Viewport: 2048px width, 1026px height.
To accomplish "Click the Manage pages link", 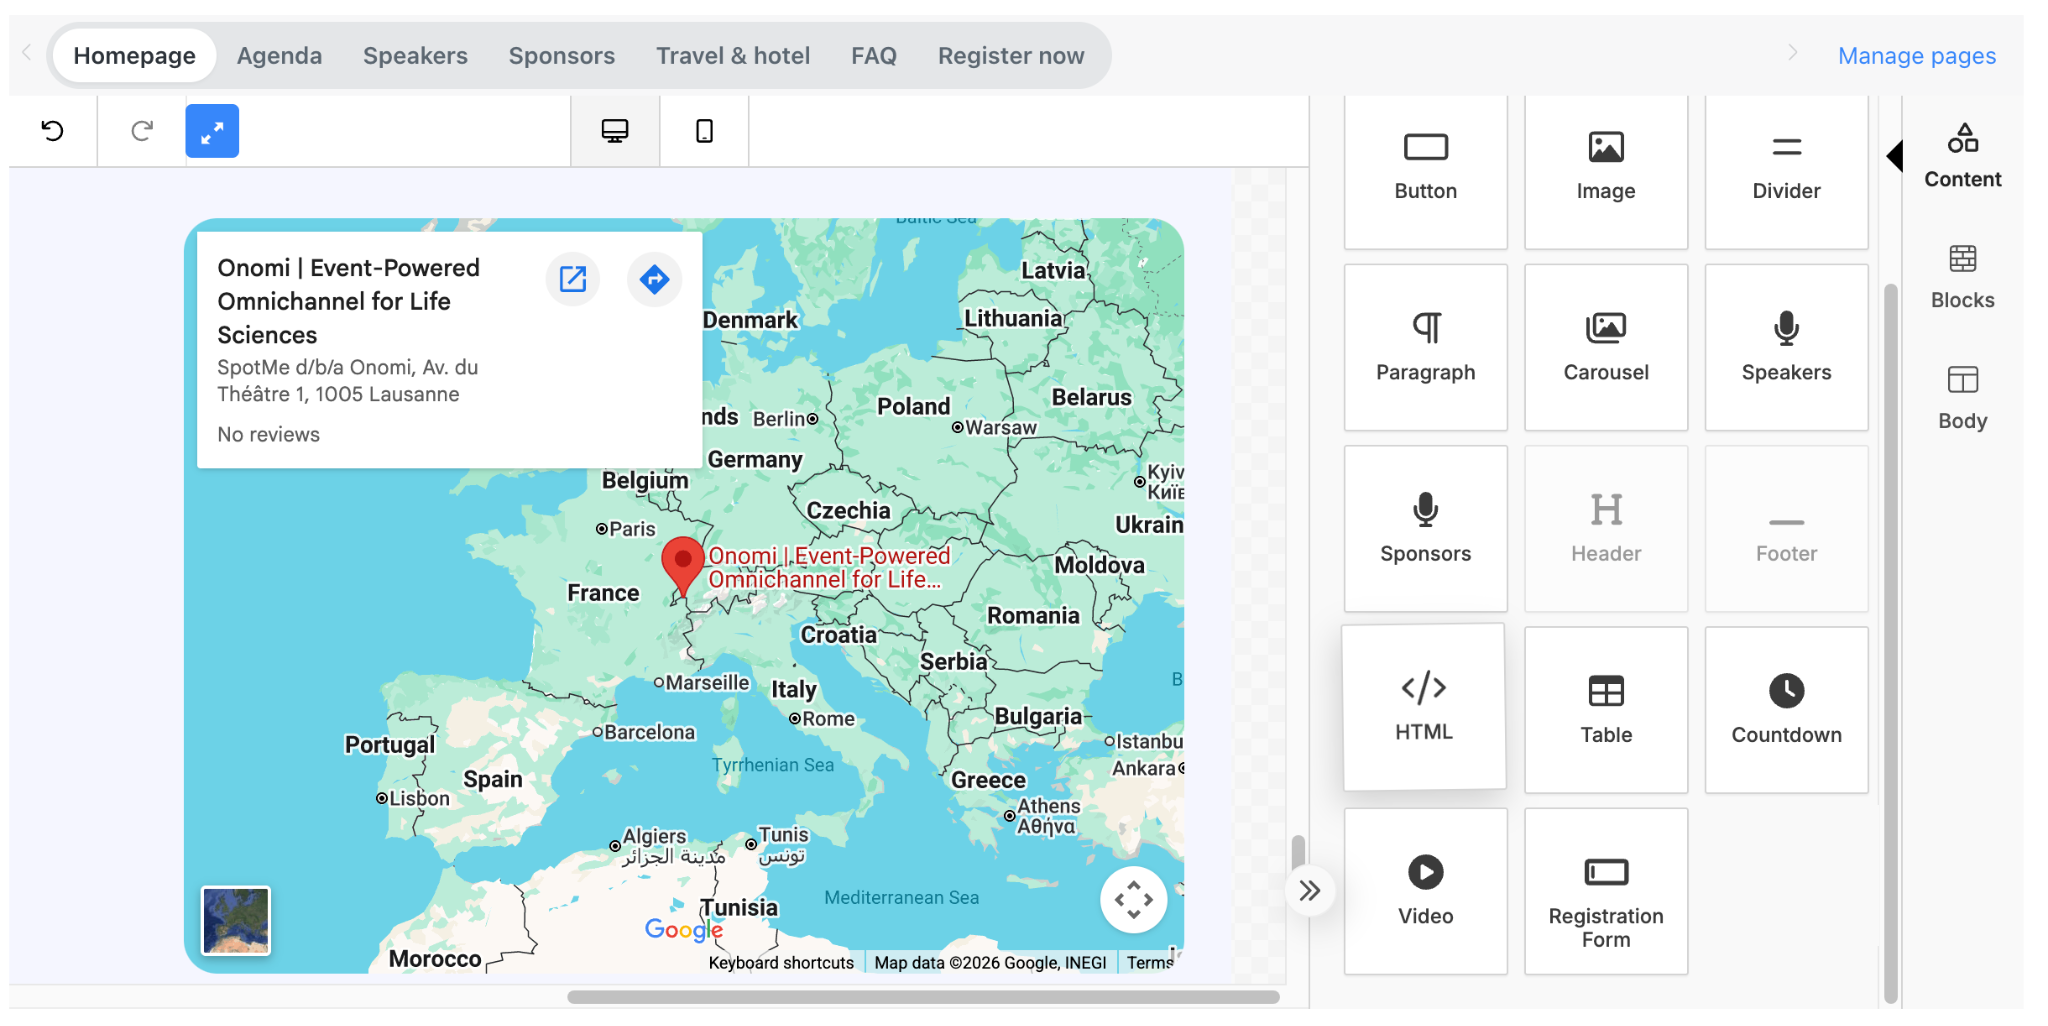I will click(x=1917, y=56).
